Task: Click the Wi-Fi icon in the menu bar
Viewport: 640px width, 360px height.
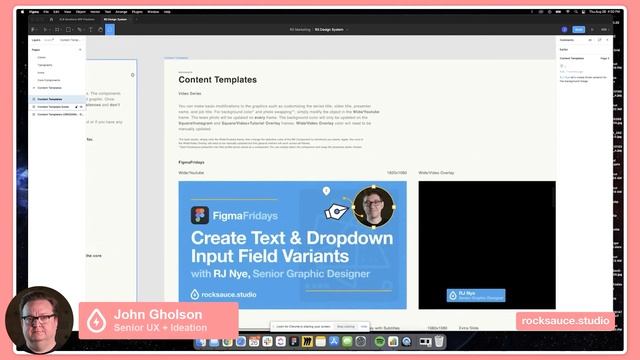Action: [x=567, y=12]
